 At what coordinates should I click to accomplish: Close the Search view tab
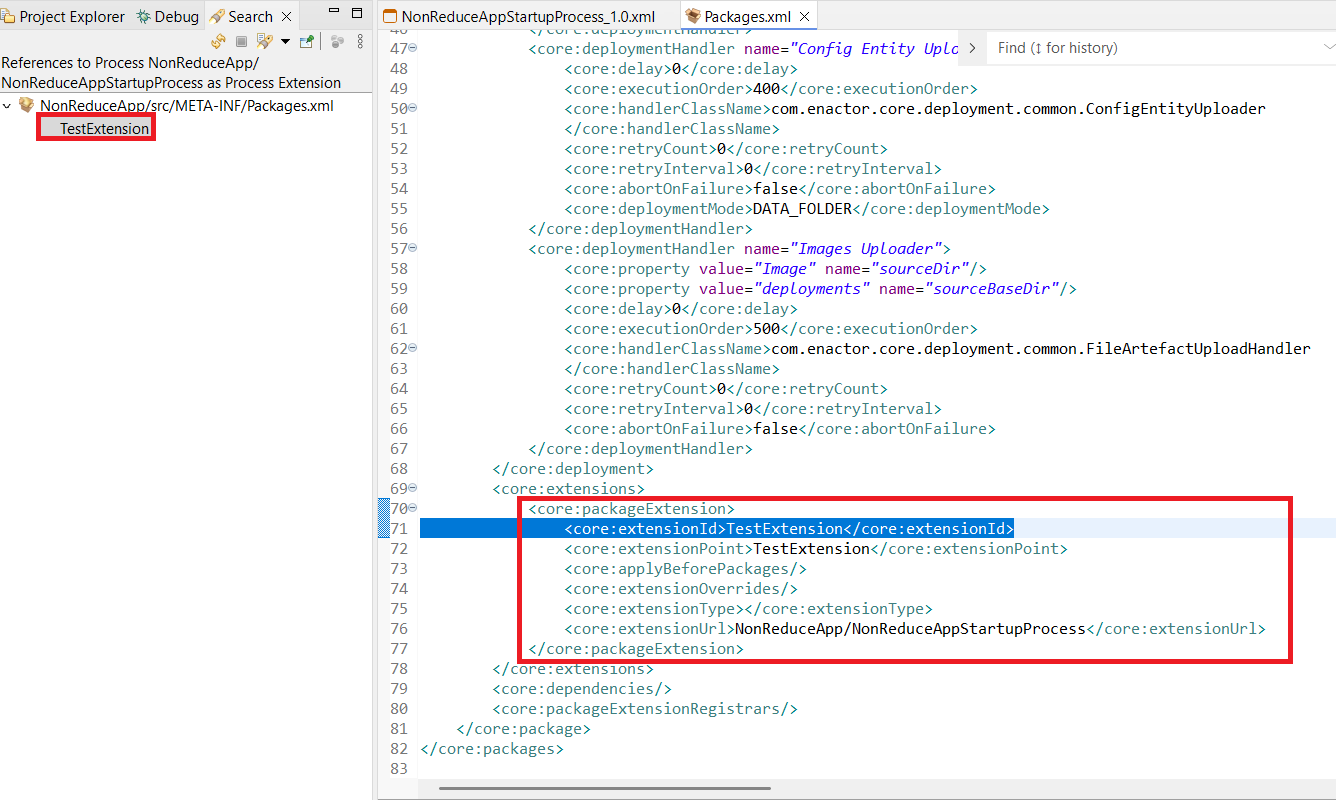pos(286,17)
